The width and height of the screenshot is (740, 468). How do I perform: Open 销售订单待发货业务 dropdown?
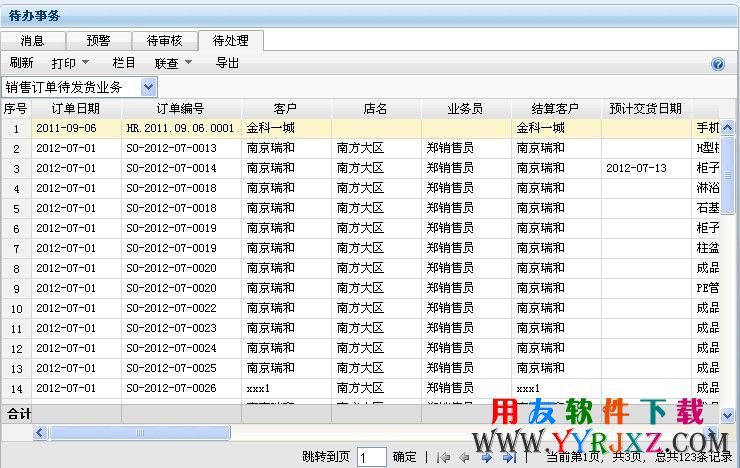(148, 87)
